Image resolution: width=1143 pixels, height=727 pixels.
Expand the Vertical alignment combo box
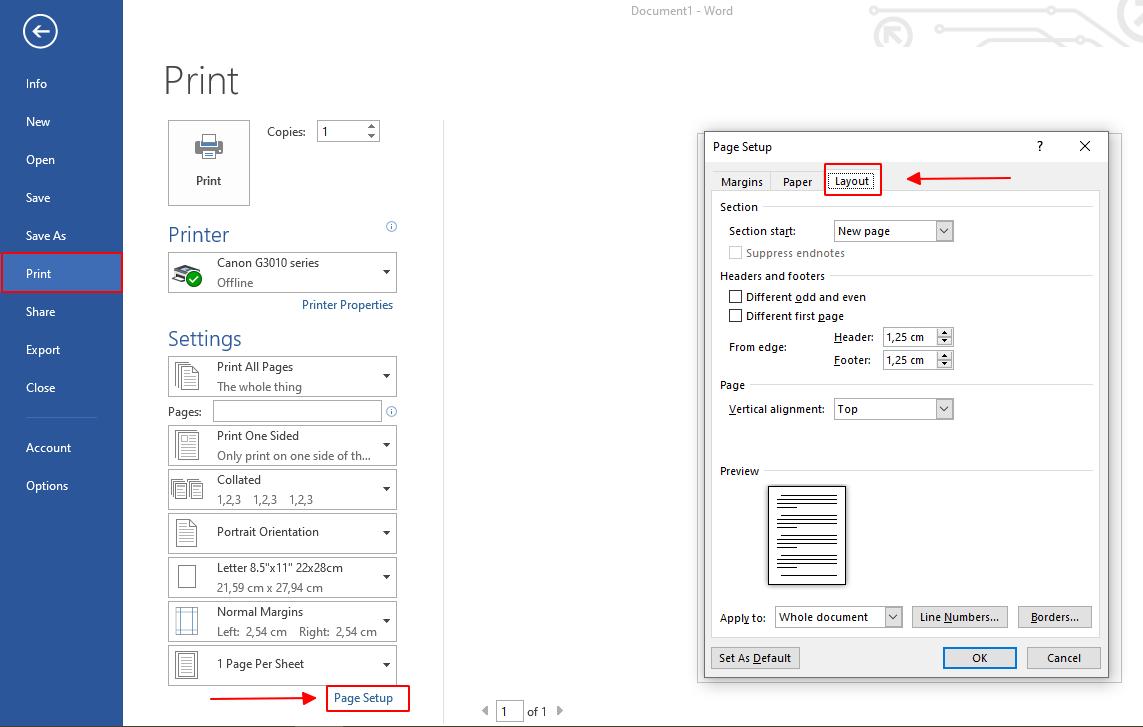click(x=944, y=409)
